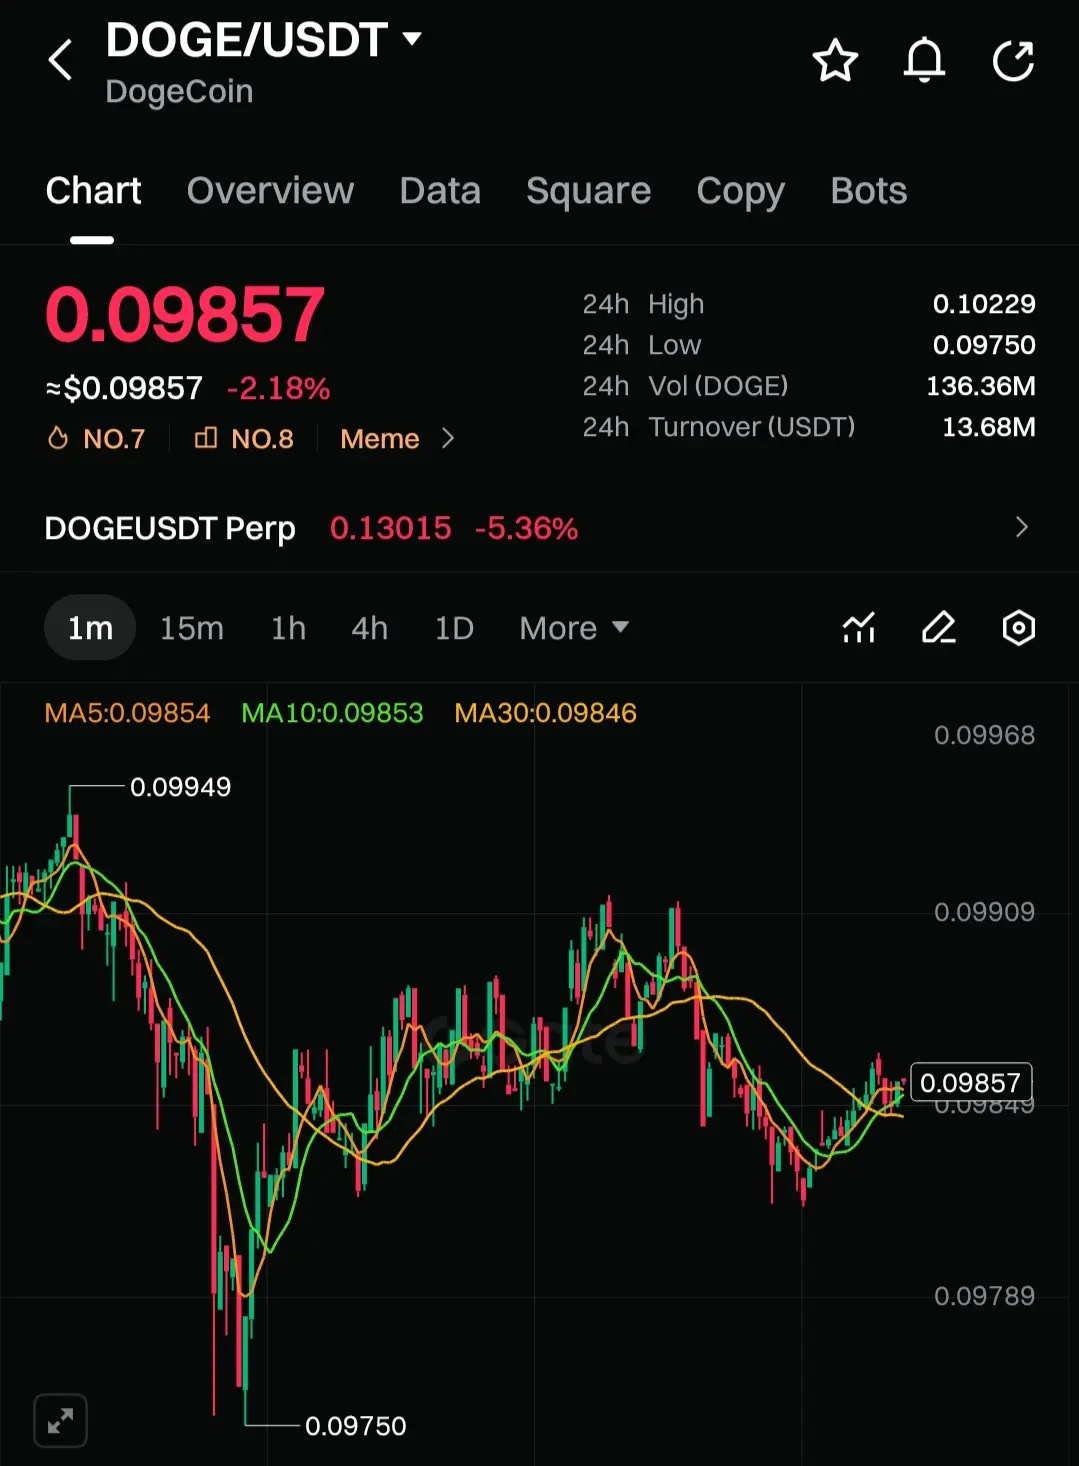Tap the chart high marker 0.09949
The height and width of the screenshot is (1466, 1079).
click(180, 787)
